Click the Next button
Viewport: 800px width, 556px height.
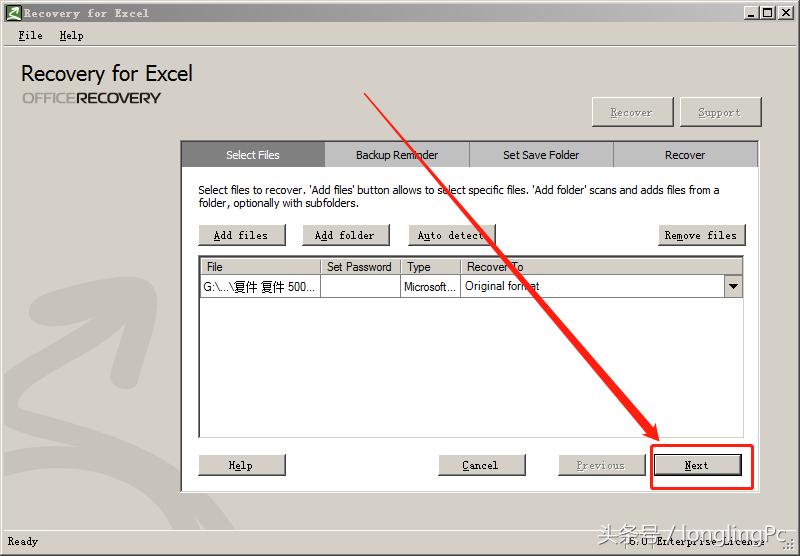(x=697, y=465)
